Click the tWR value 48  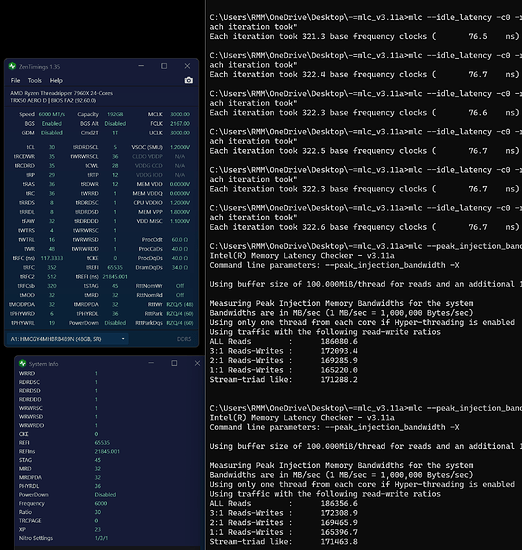[52, 249]
